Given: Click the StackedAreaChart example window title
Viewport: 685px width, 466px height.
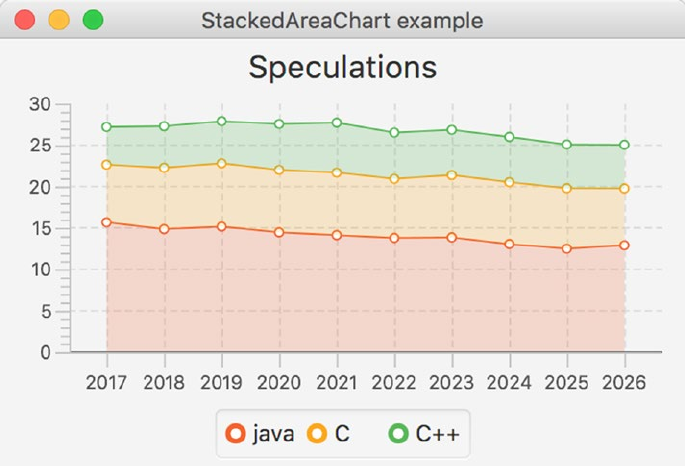Looking at the screenshot, I should click(x=342, y=20).
